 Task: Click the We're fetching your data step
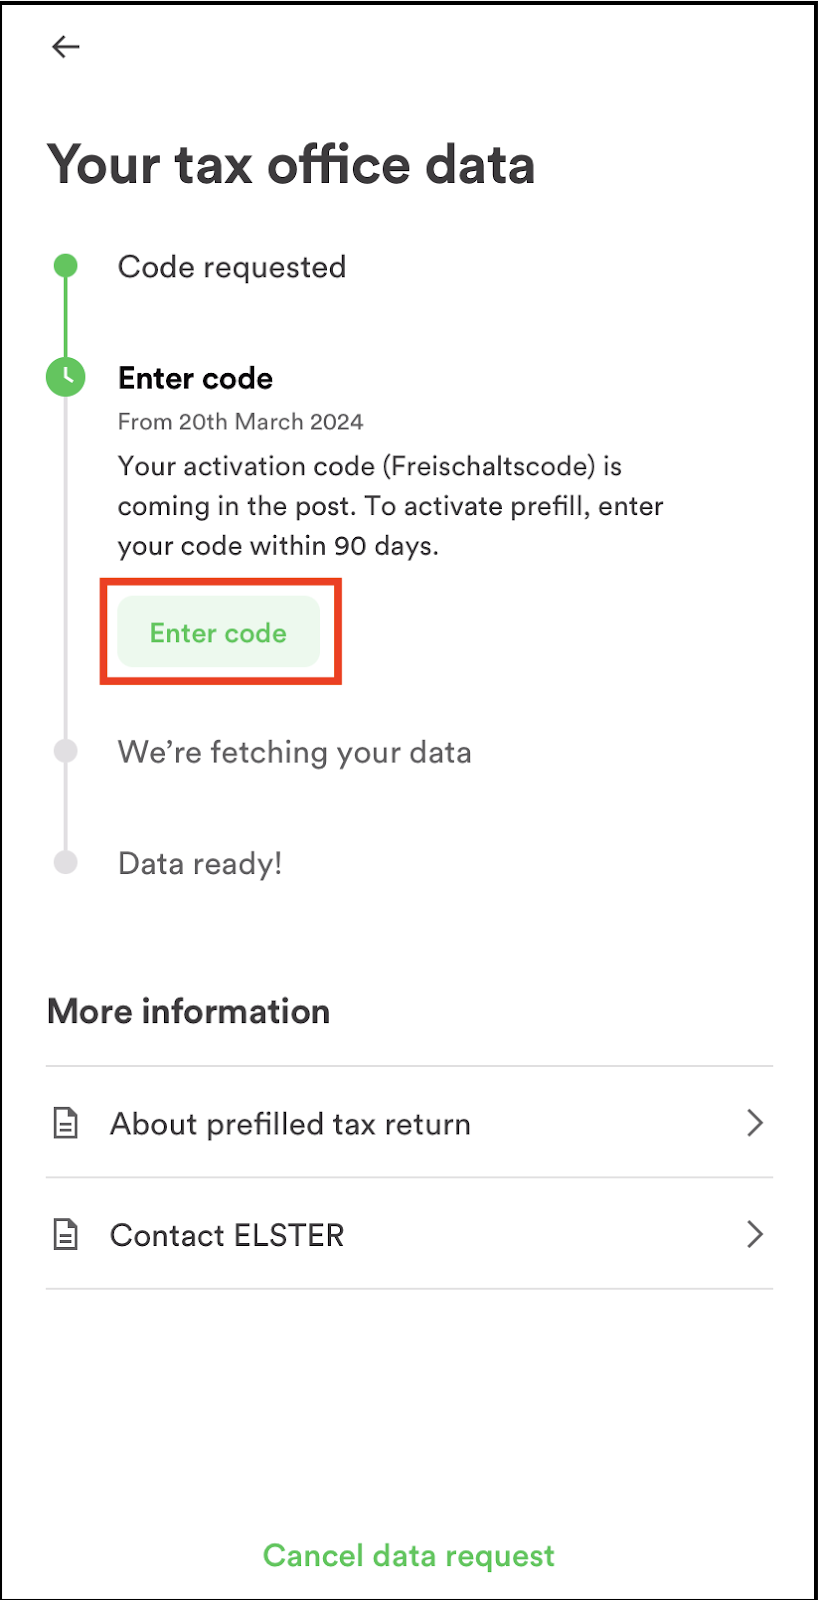click(295, 752)
